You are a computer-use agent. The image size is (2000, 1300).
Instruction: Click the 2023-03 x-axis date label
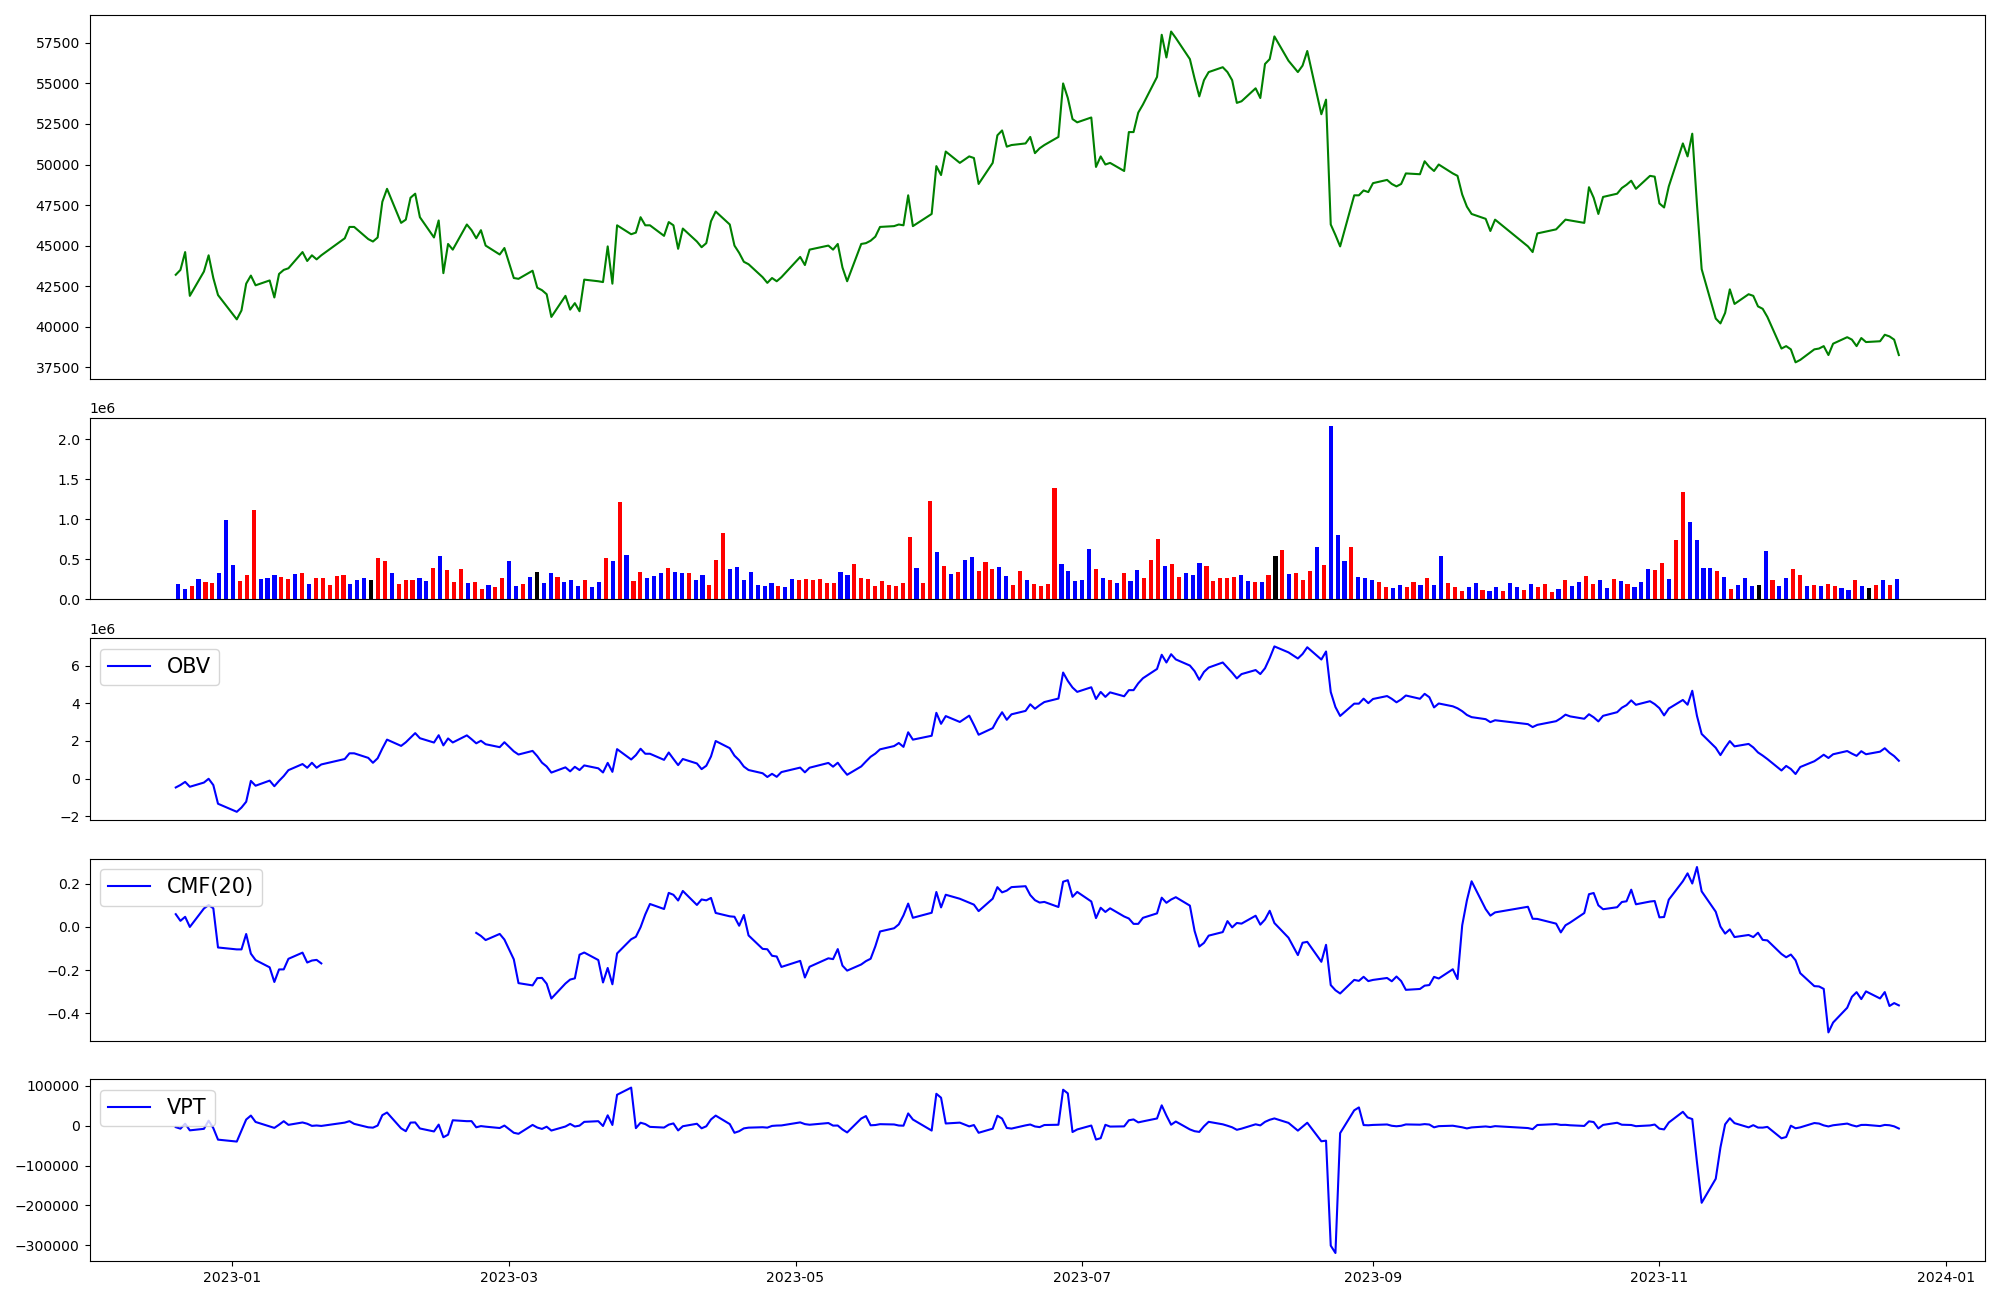point(509,1277)
